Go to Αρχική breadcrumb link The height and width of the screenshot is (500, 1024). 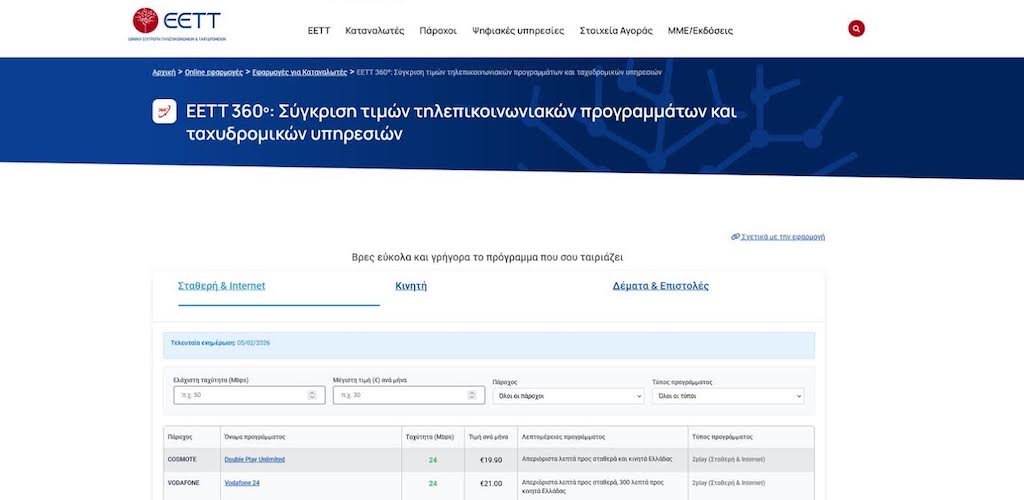tap(164, 72)
